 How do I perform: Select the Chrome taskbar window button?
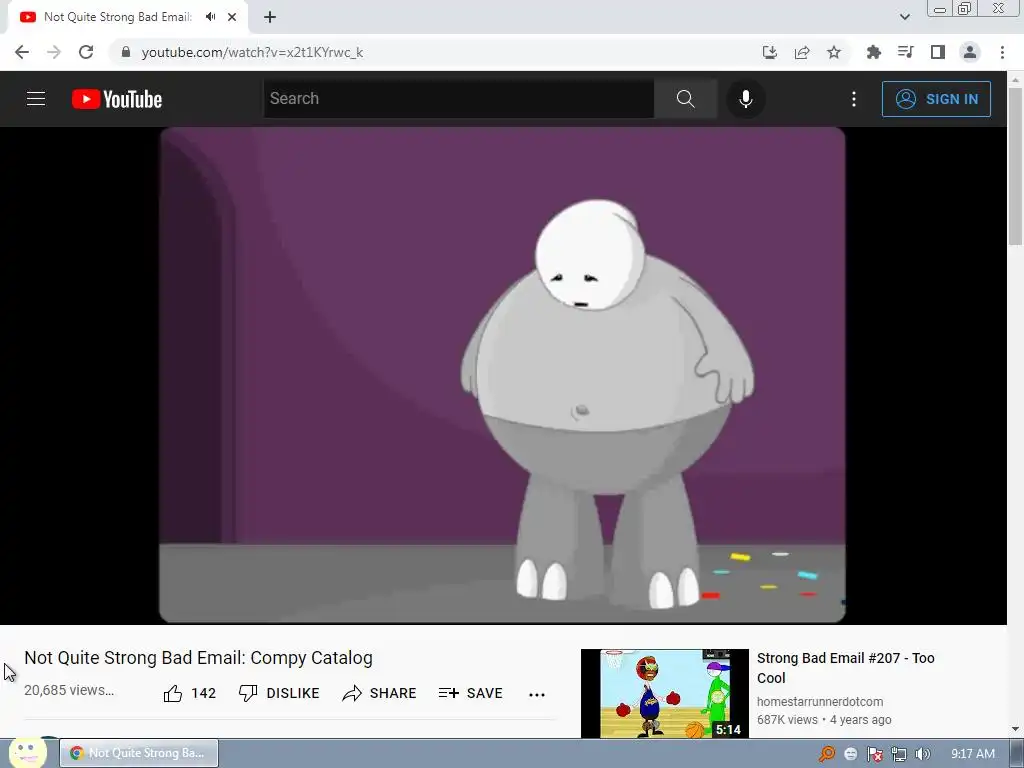pos(139,753)
